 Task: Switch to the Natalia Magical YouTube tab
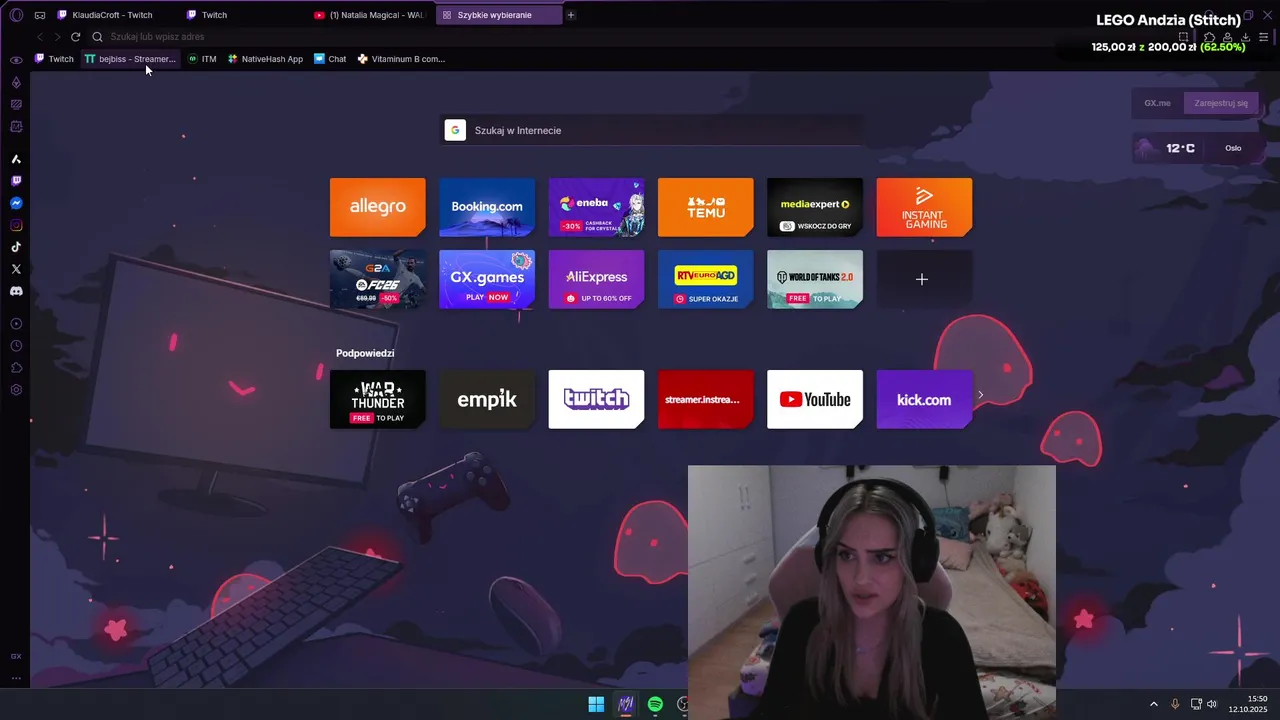coord(370,15)
